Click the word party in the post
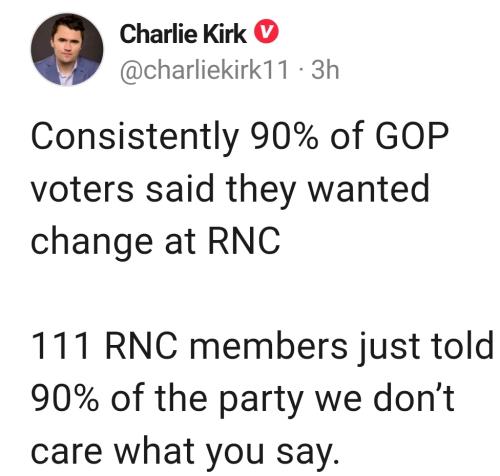500x476 pixels. [x=261, y=400]
